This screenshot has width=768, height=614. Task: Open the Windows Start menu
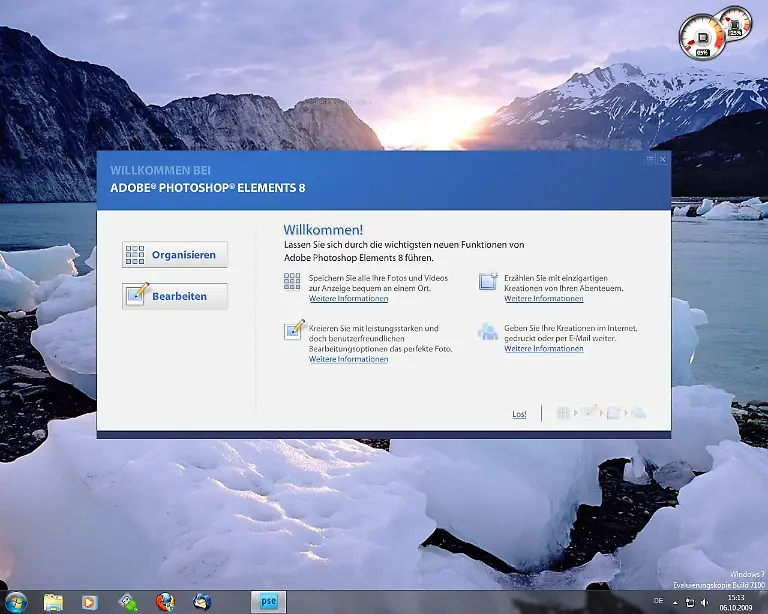(17, 601)
